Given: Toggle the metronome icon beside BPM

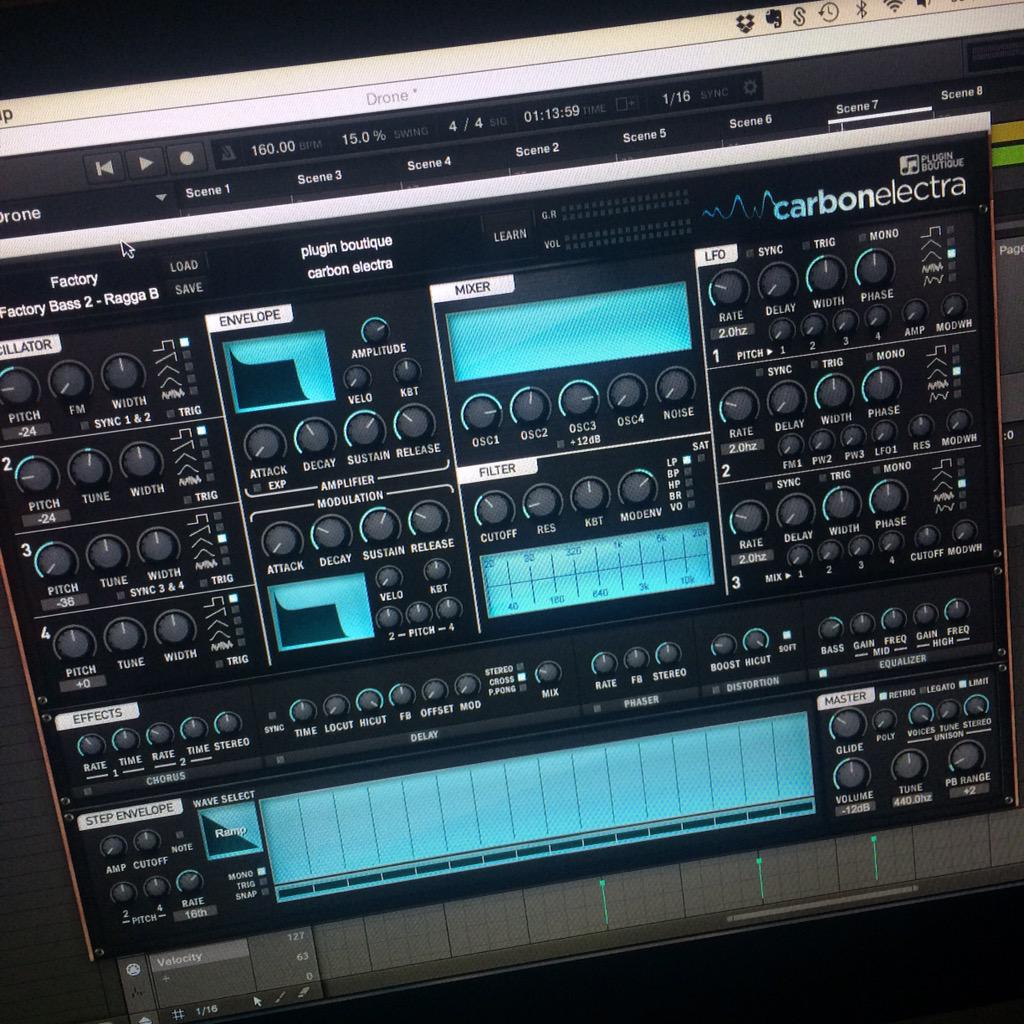Looking at the screenshot, I should pos(228,153).
